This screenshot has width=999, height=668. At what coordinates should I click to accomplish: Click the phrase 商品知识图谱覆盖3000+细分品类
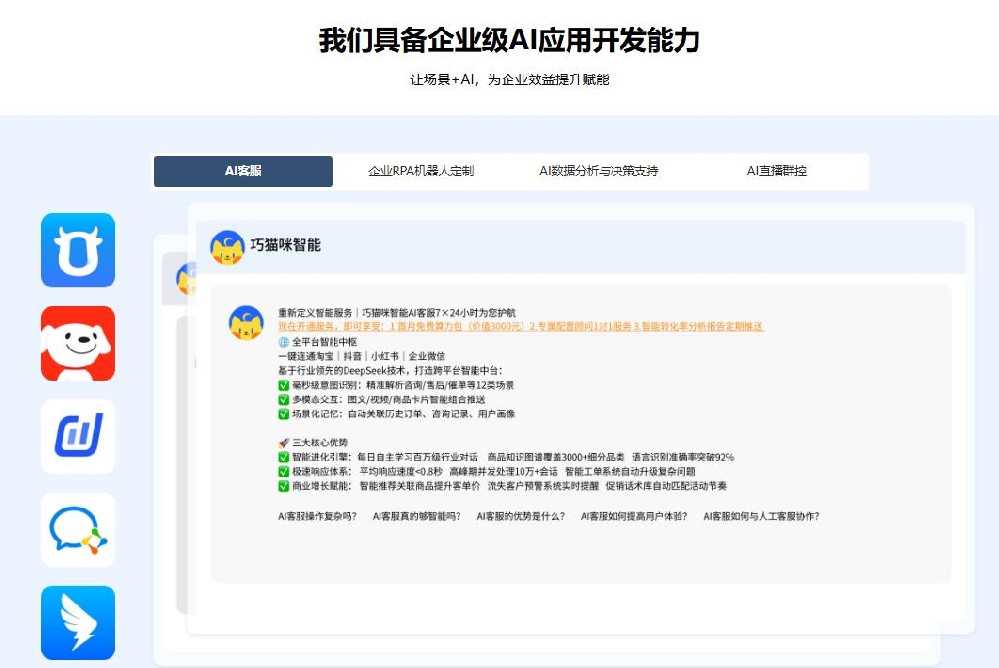(556, 457)
